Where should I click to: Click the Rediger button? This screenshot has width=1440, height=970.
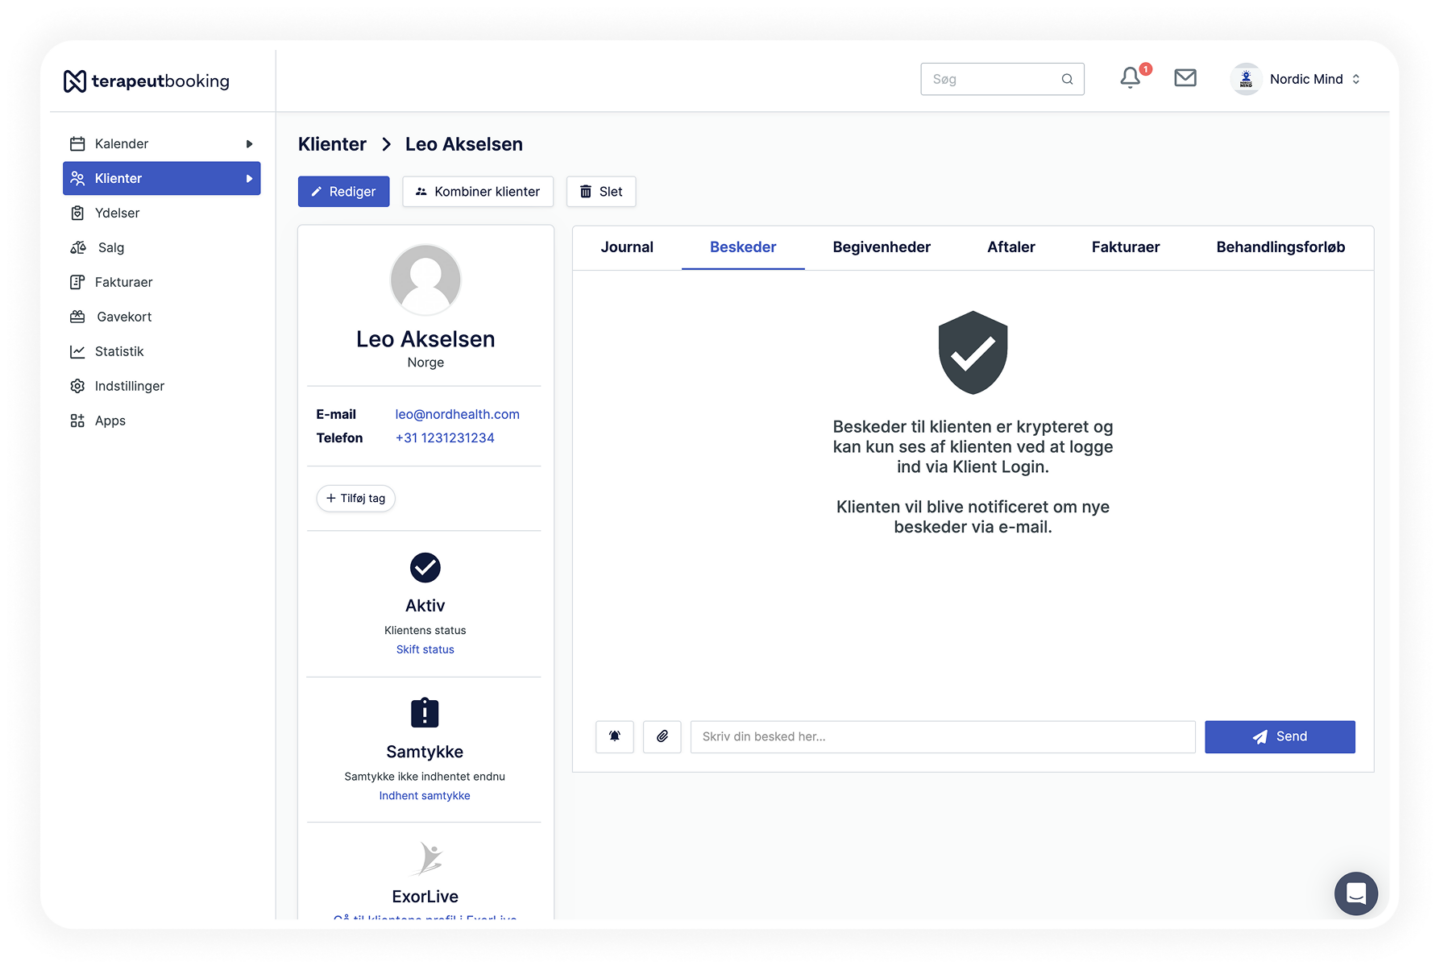coord(343,192)
